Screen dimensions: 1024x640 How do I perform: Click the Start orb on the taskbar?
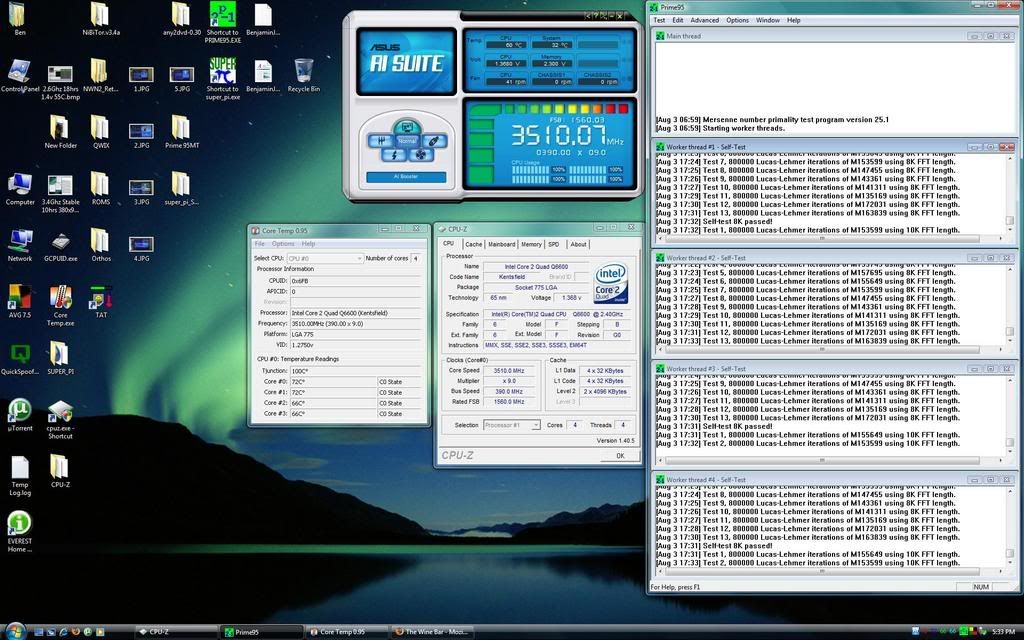click(x=14, y=630)
